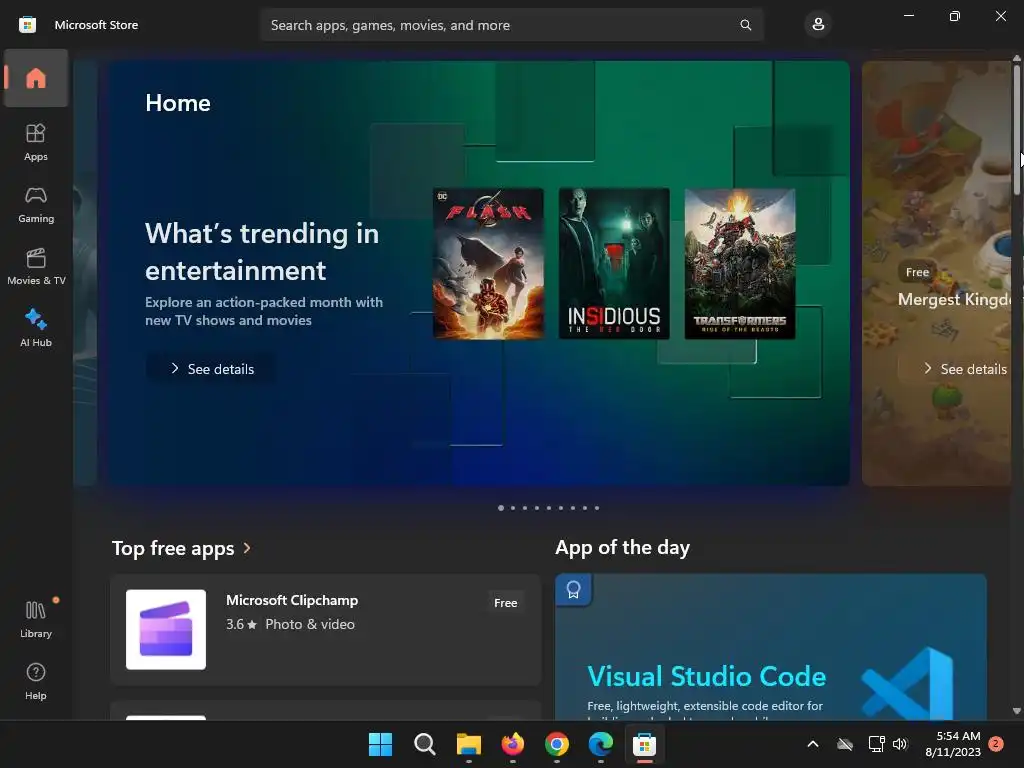Screen dimensions: 1024x768
Task: Click the Free label on Mergest Kingdom
Action: [x=917, y=272]
